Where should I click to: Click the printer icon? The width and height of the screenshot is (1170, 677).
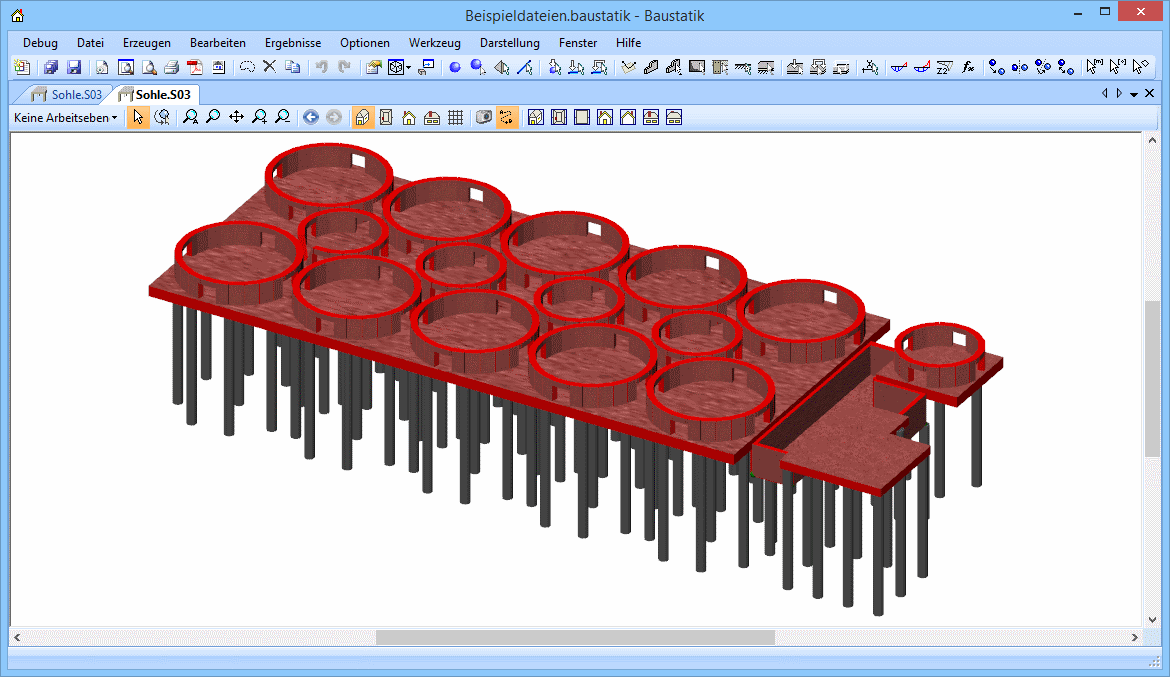[171, 67]
